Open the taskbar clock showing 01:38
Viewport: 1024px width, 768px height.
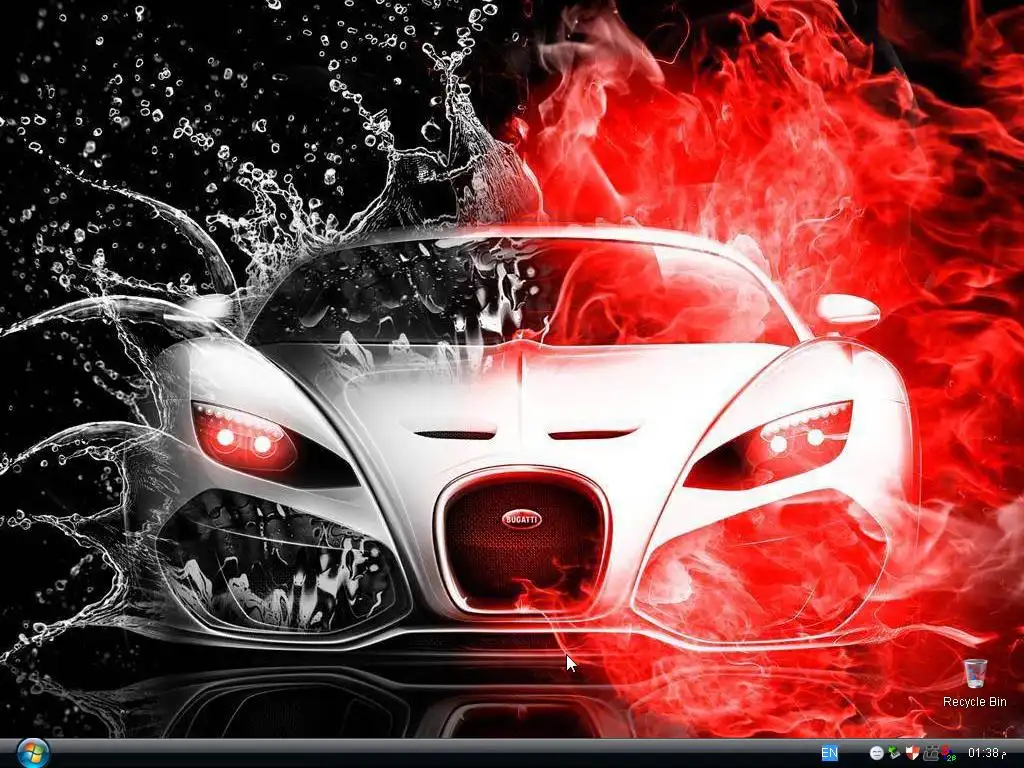tap(987, 753)
